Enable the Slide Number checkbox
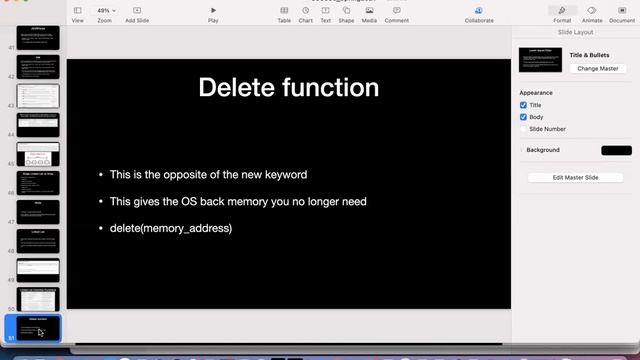The width and height of the screenshot is (640, 360). pyautogui.click(x=523, y=129)
